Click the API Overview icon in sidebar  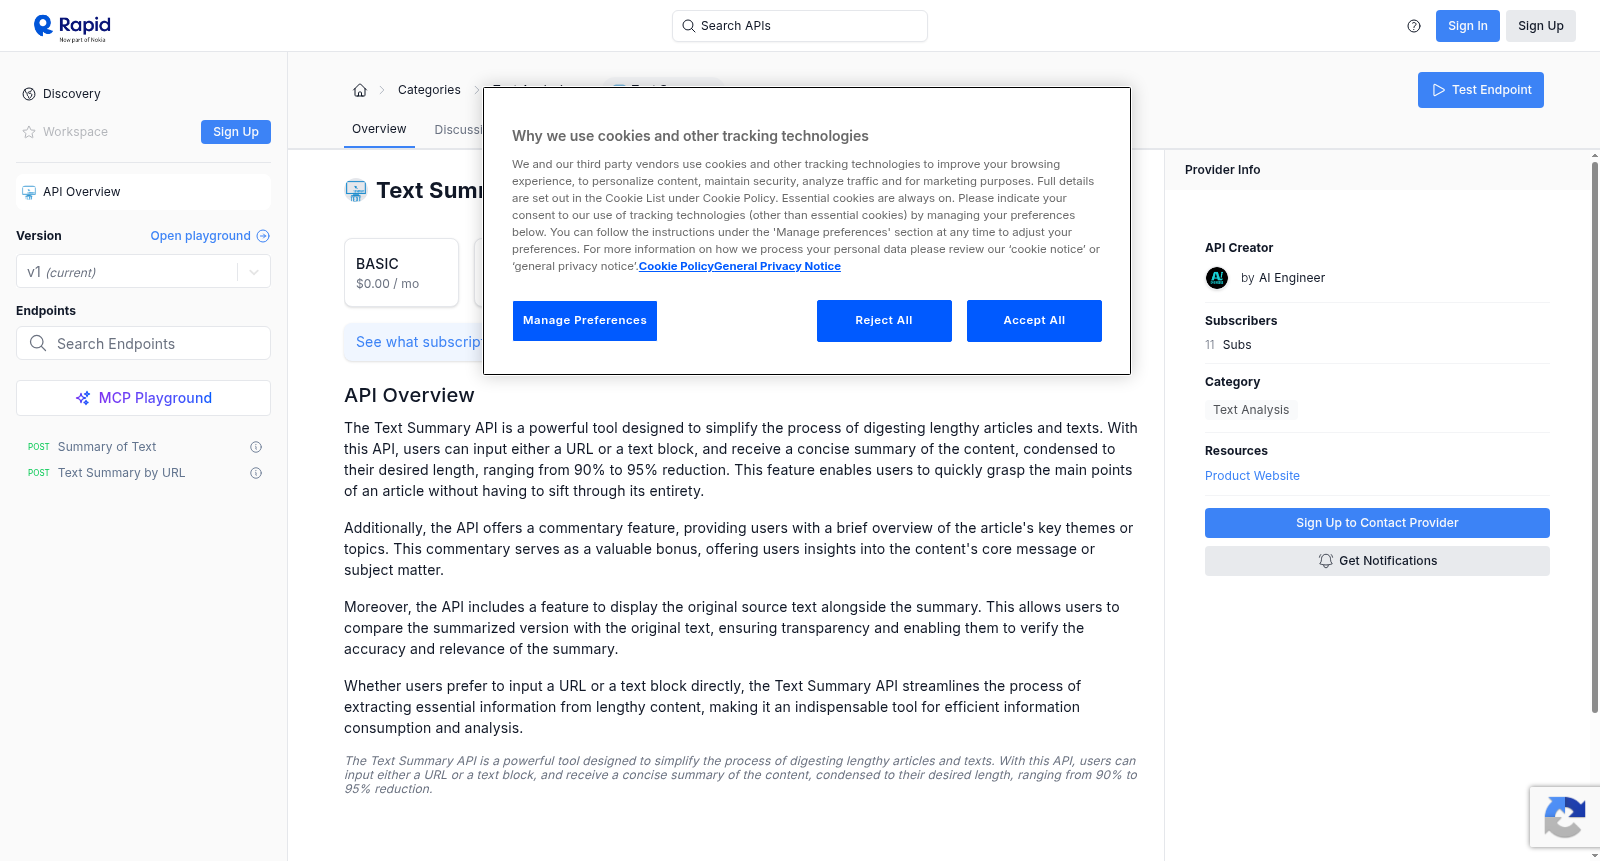point(29,192)
